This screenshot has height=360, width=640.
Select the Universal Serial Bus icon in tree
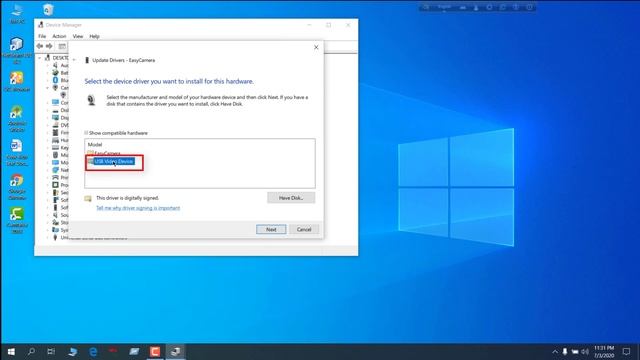tap(56, 237)
